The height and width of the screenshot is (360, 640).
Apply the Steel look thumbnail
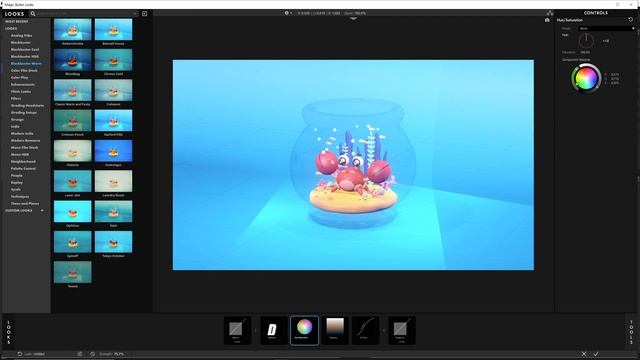pyautogui.click(x=113, y=211)
